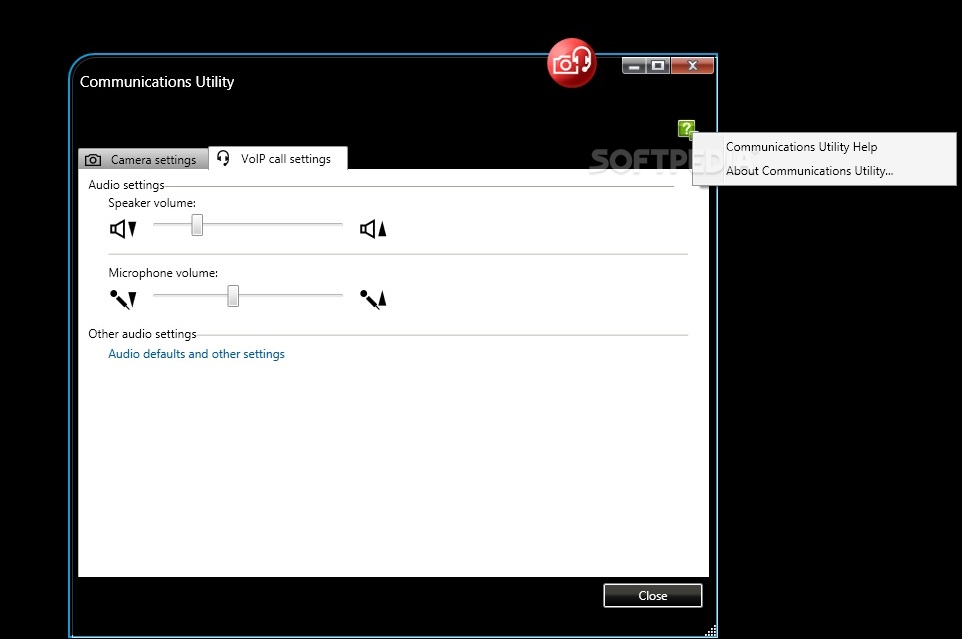Click the Audio settings heading

coord(126,185)
